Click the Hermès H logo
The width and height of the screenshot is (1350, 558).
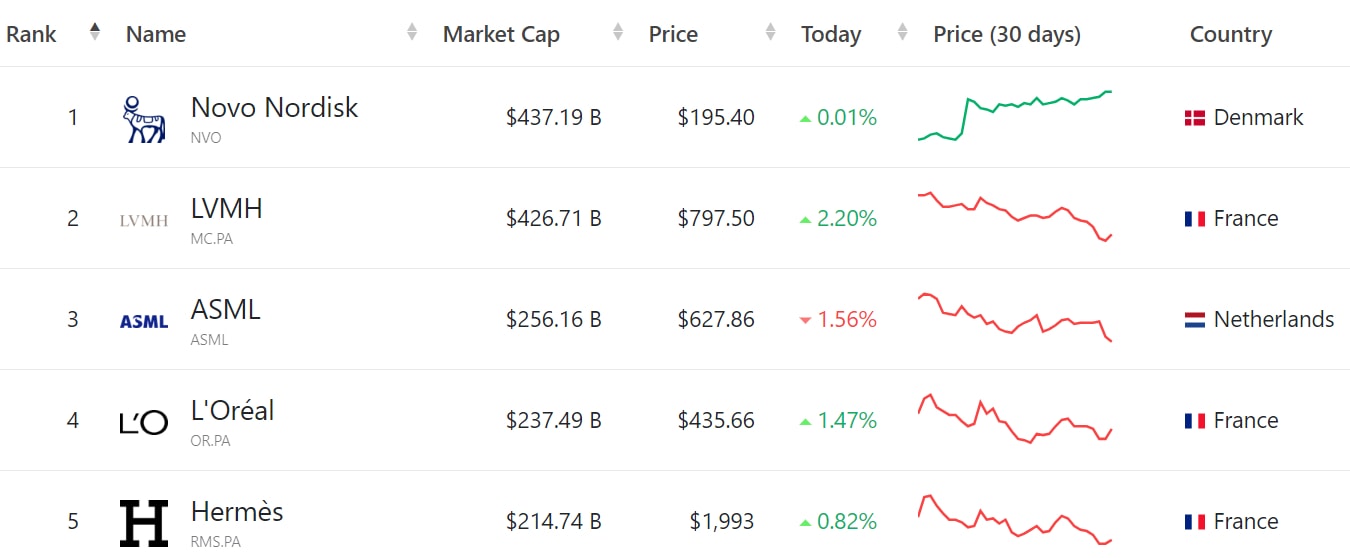coord(144,523)
